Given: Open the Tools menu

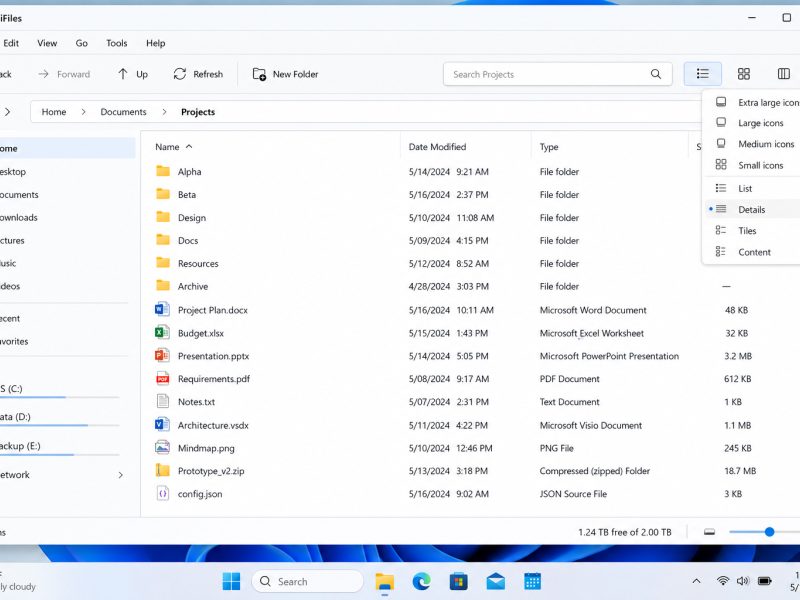Looking at the screenshot, I should pyautogui.click(x=116, y=43).
